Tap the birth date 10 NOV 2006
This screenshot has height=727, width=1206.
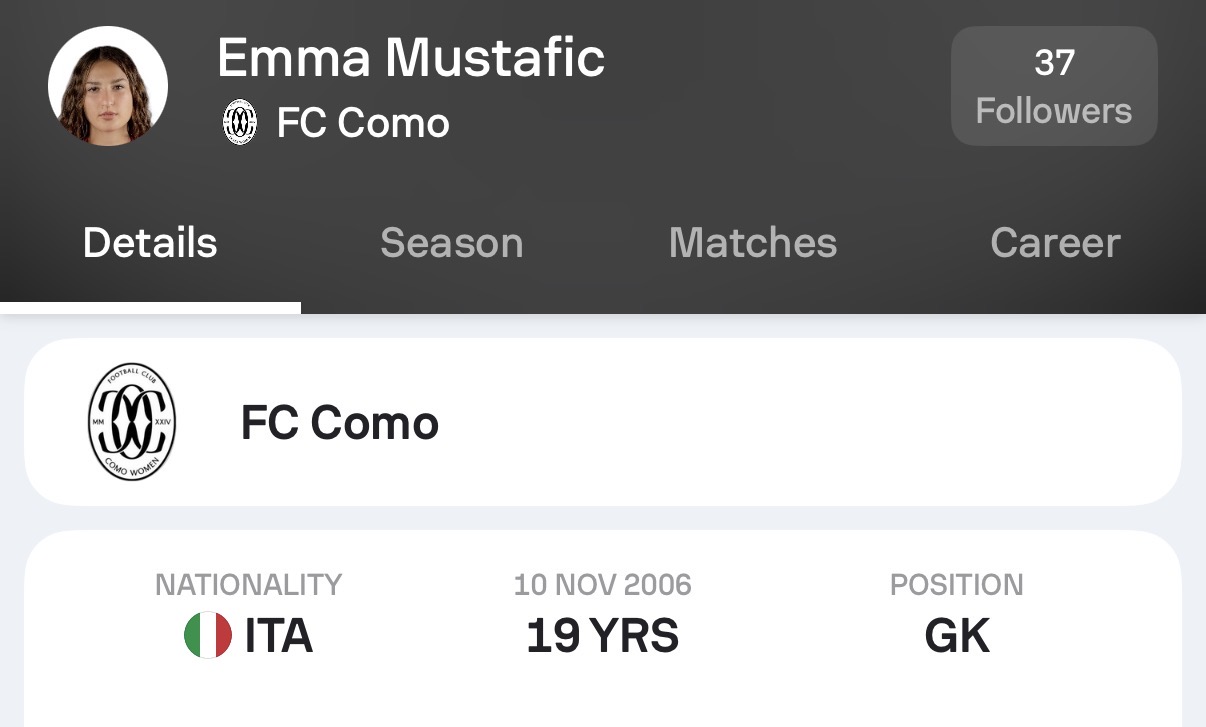tap(602, 585)
